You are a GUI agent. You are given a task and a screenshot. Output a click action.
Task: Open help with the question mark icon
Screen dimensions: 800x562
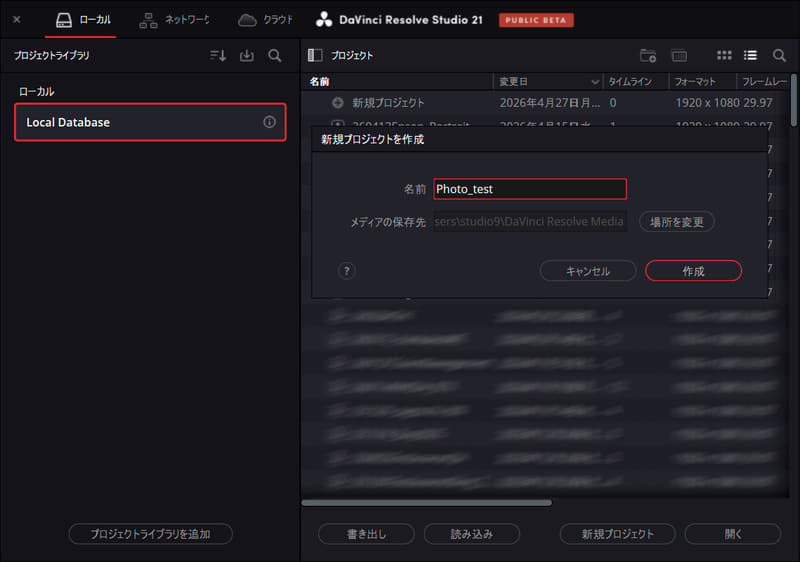(x=346, y=271)
